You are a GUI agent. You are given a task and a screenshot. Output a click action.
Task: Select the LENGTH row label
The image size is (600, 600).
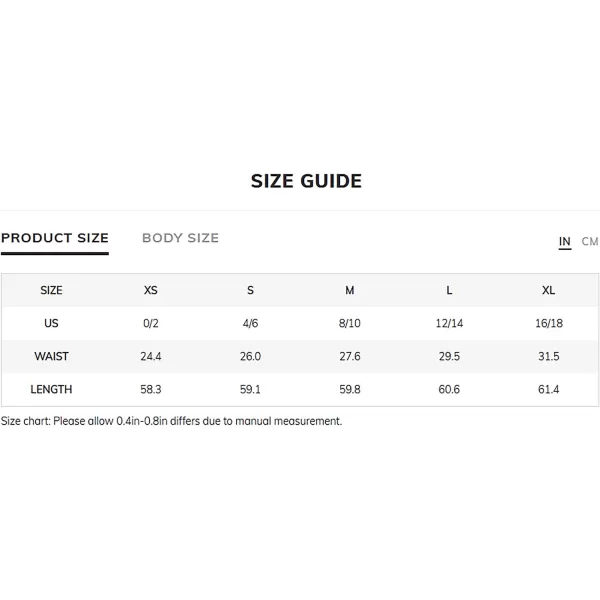tap(51, 389)
